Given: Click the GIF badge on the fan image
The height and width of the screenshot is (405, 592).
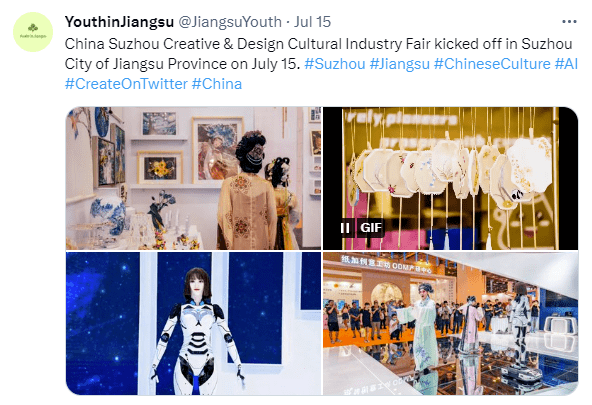Looking at the screenshot, I should coord(371,228).
